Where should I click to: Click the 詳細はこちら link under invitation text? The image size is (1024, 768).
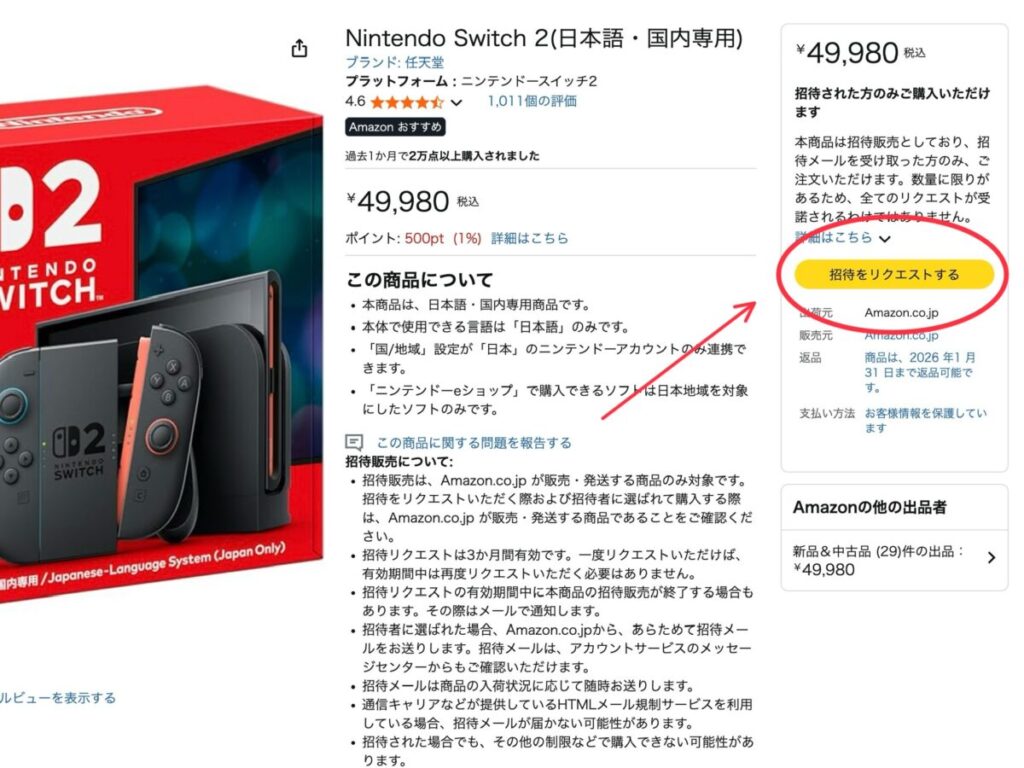[x=833, y=237]
